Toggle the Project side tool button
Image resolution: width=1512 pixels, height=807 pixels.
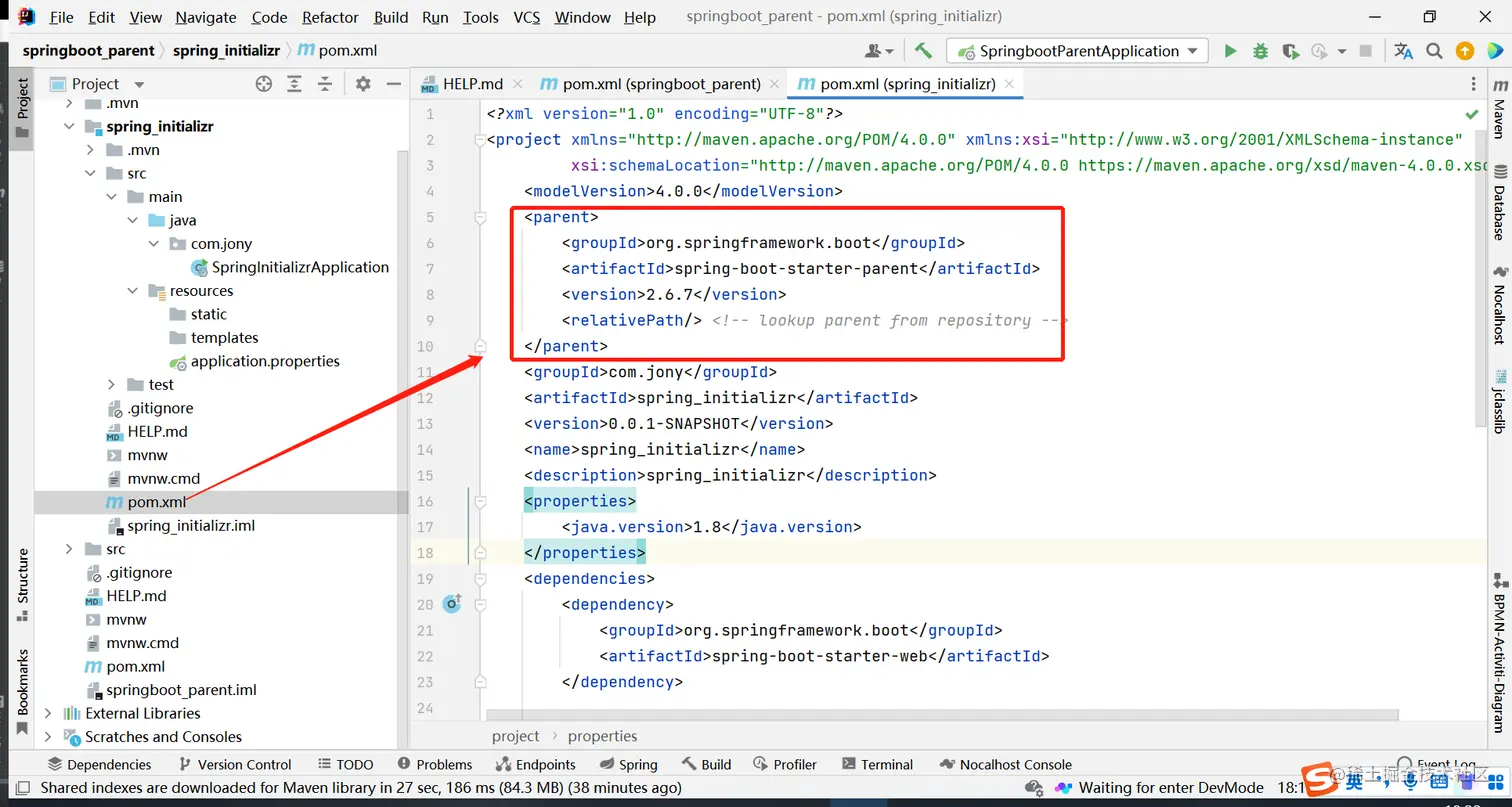pyautogui.click(x=22, y=108)
